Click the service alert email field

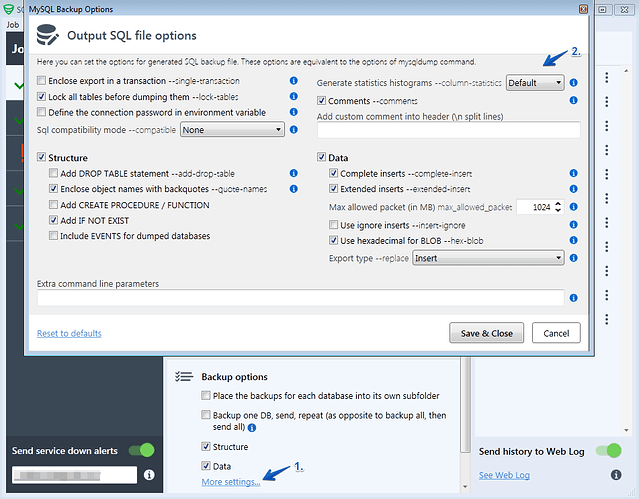click(75, 475)
